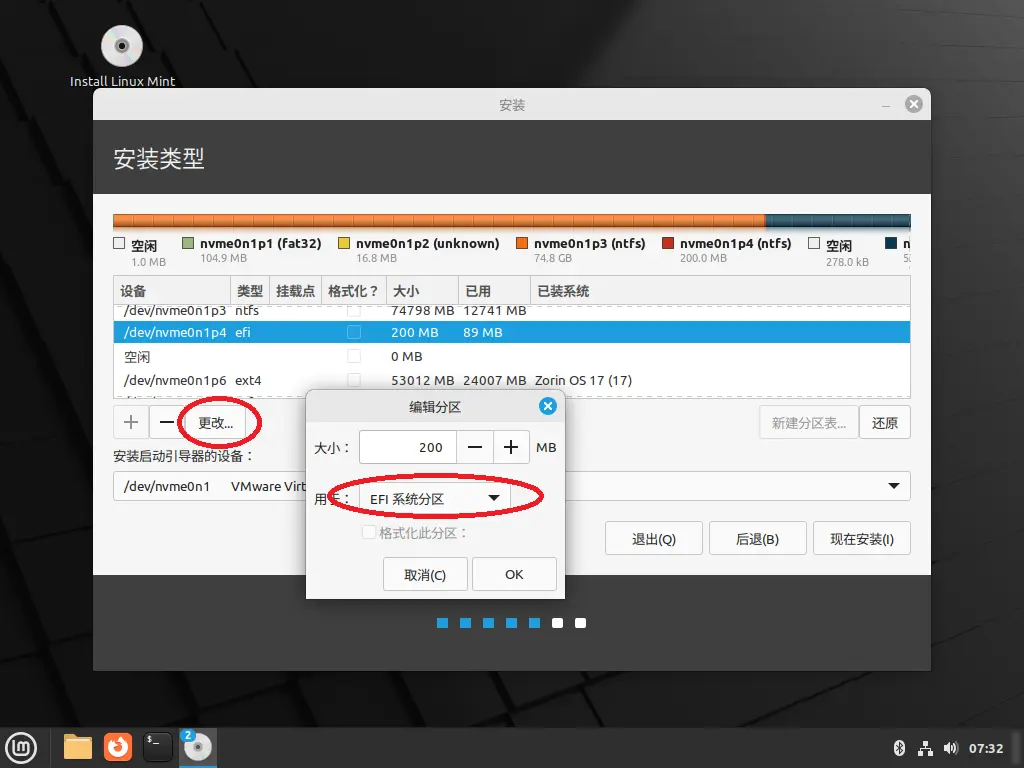Image resolution: width=1024 pixels, height=768 pixels.
Task: Click the Bluetooth tray icon
Action: (x=898, y=748)
